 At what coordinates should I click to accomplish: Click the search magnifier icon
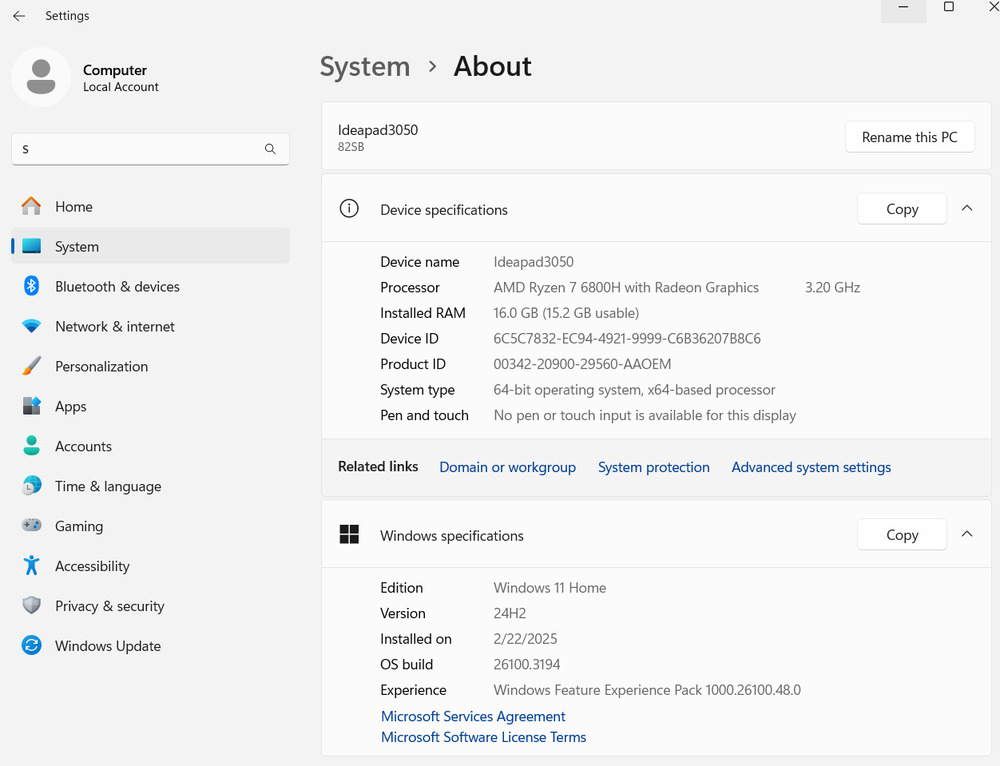[270, 149]
